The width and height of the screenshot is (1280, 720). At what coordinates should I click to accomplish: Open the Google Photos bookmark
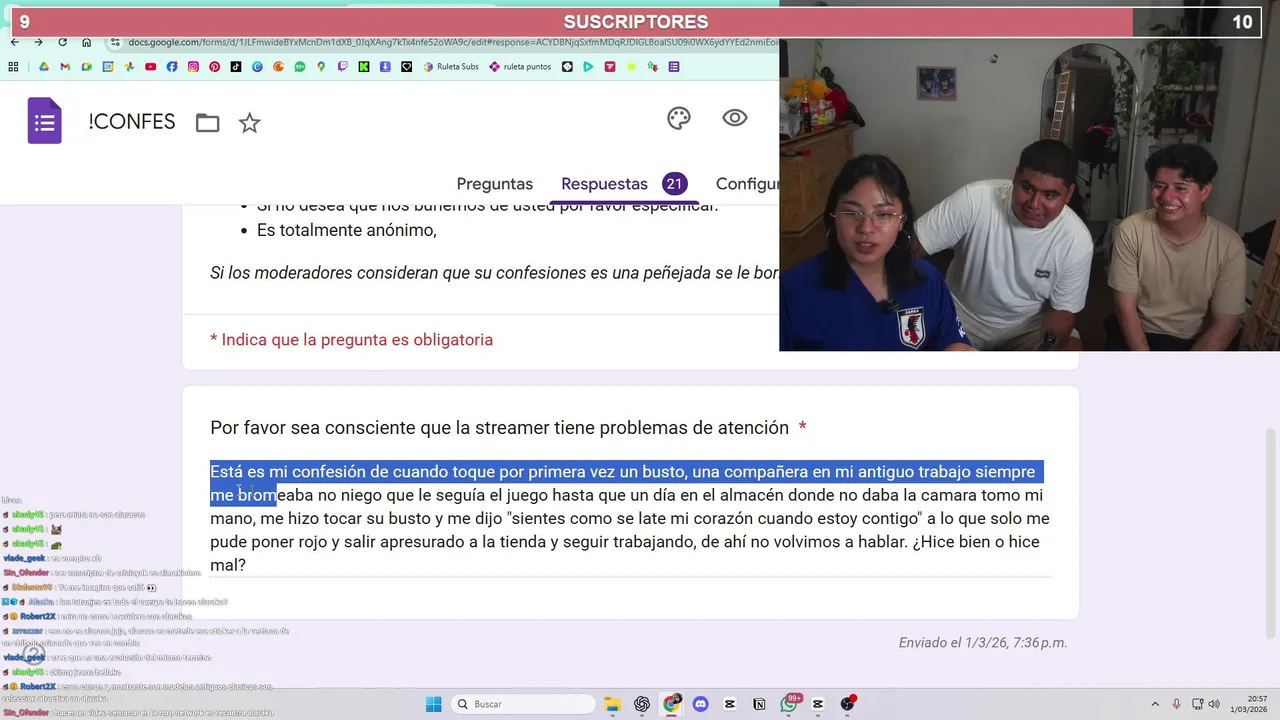(x=129, y=67)
